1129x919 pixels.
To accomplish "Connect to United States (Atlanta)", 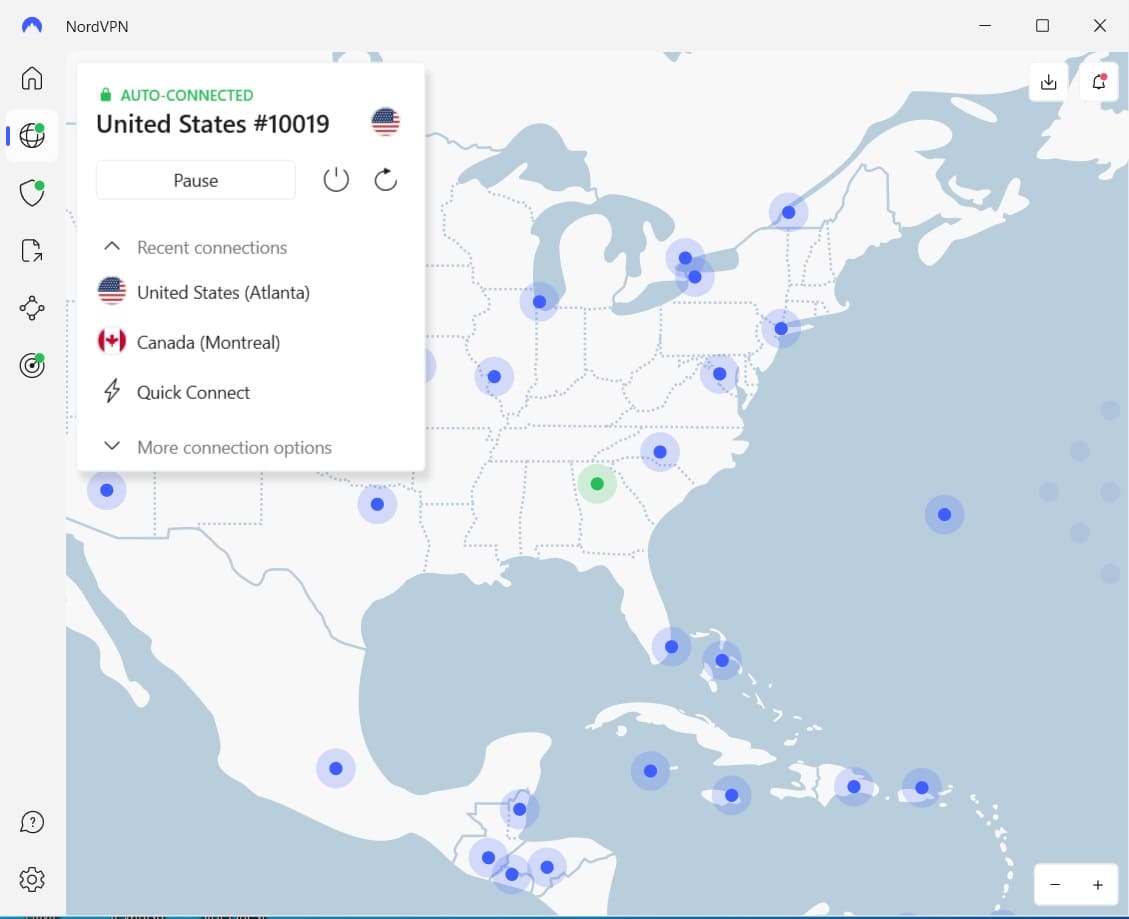I will click(204, 292).
